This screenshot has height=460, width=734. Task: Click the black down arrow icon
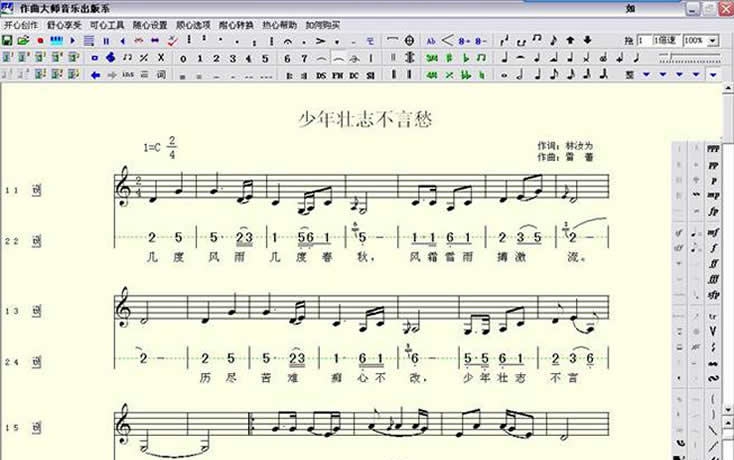(x=587, y=40)
